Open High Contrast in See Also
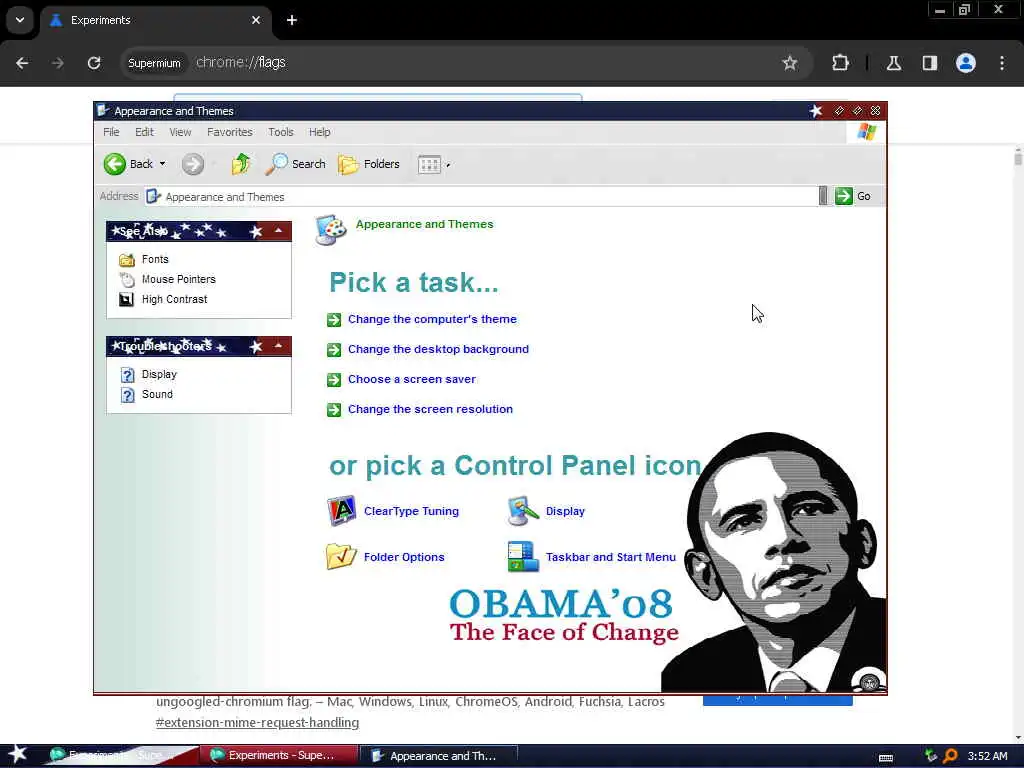 click(x=174, y=299)
